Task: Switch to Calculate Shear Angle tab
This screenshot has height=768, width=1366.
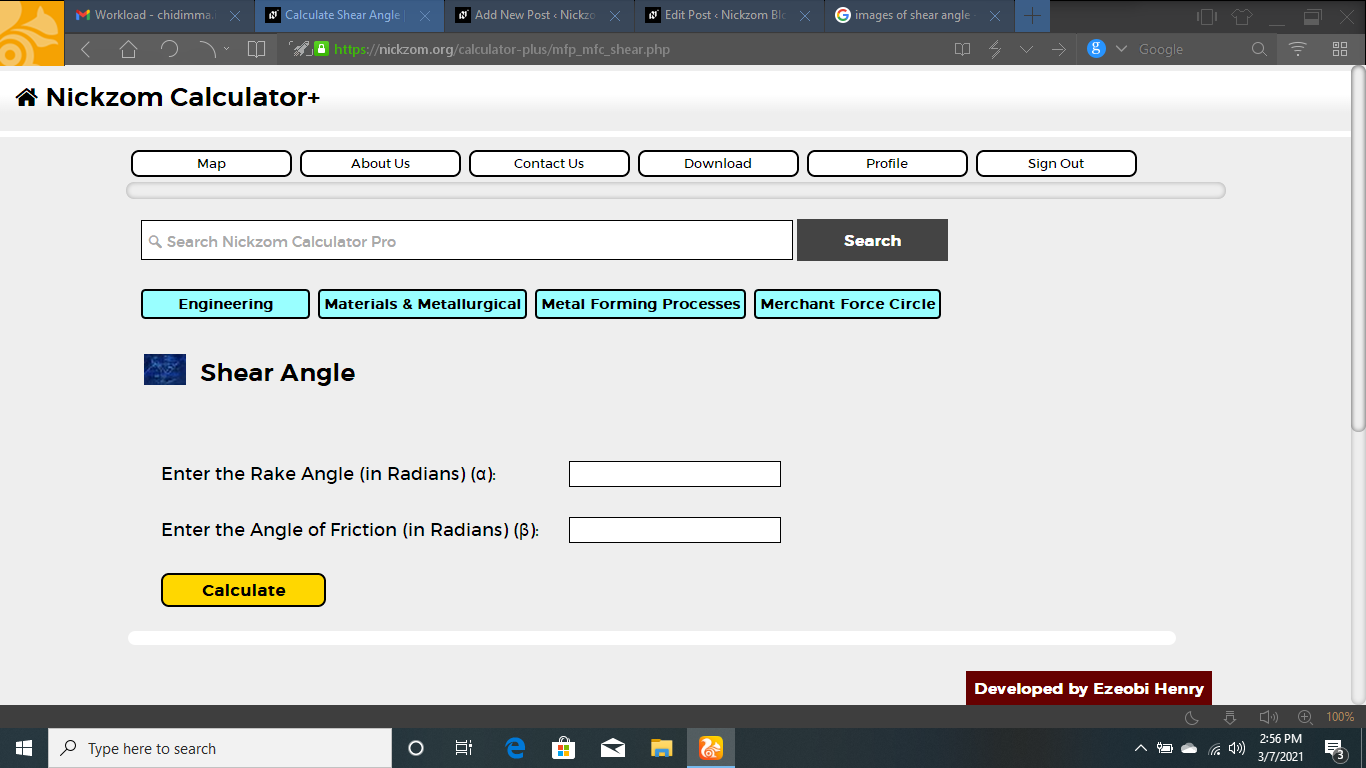Action: coord(350,15)
